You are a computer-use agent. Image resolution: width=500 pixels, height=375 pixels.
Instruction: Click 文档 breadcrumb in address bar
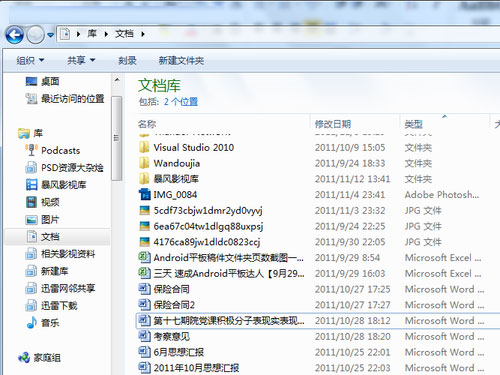click(124, 34)
